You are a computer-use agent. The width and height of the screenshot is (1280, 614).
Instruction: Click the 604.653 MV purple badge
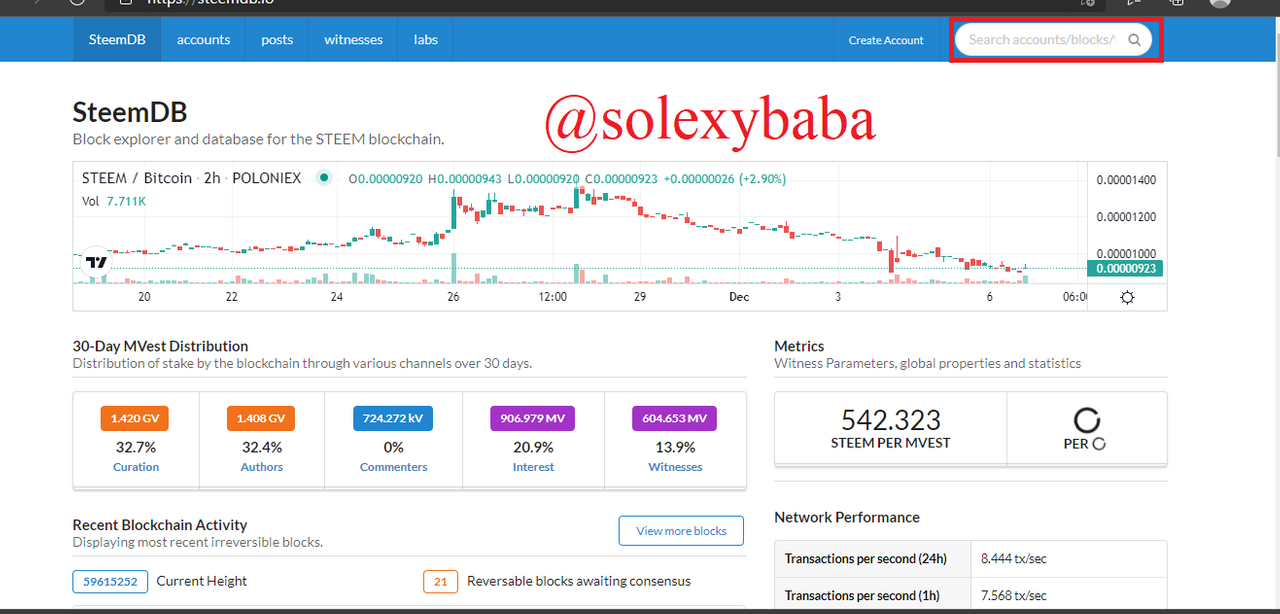tap(675, 418)
